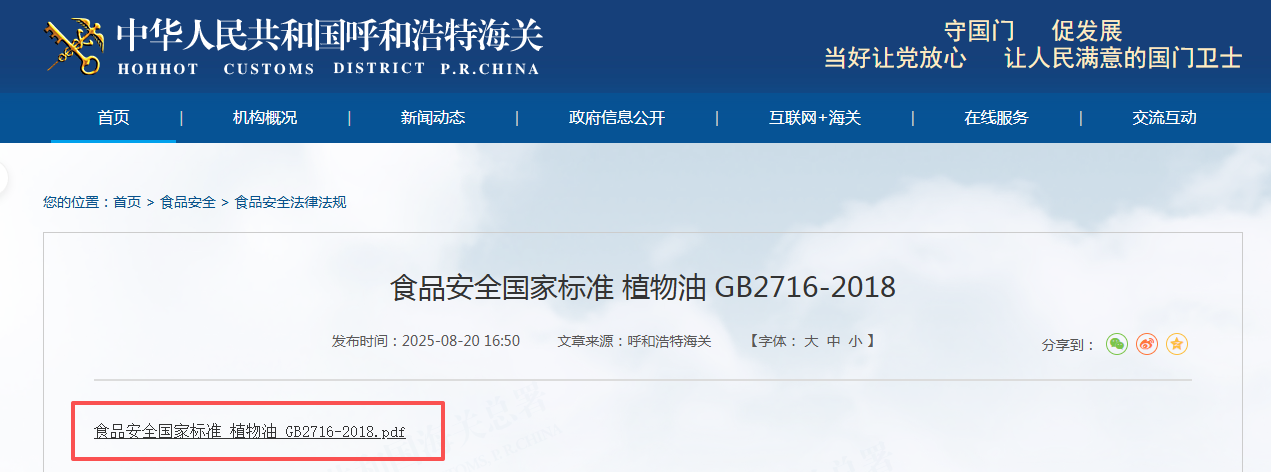Image resolution: width=1271 pixels, height=472 pixels.
Task: Expand the 互联网+海关 navigation menu
Action: [x=814, y=118]
